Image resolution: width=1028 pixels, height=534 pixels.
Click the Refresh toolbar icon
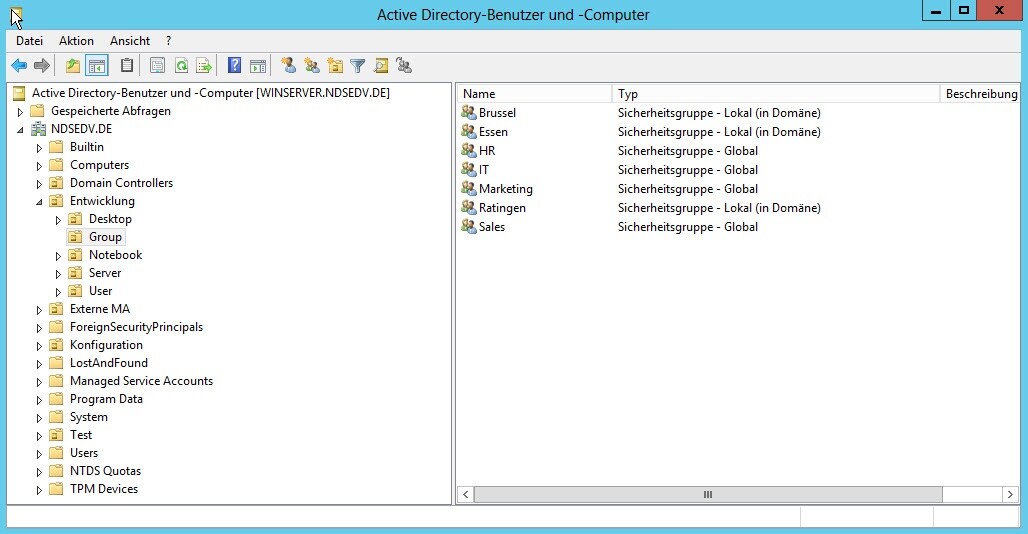181,66
